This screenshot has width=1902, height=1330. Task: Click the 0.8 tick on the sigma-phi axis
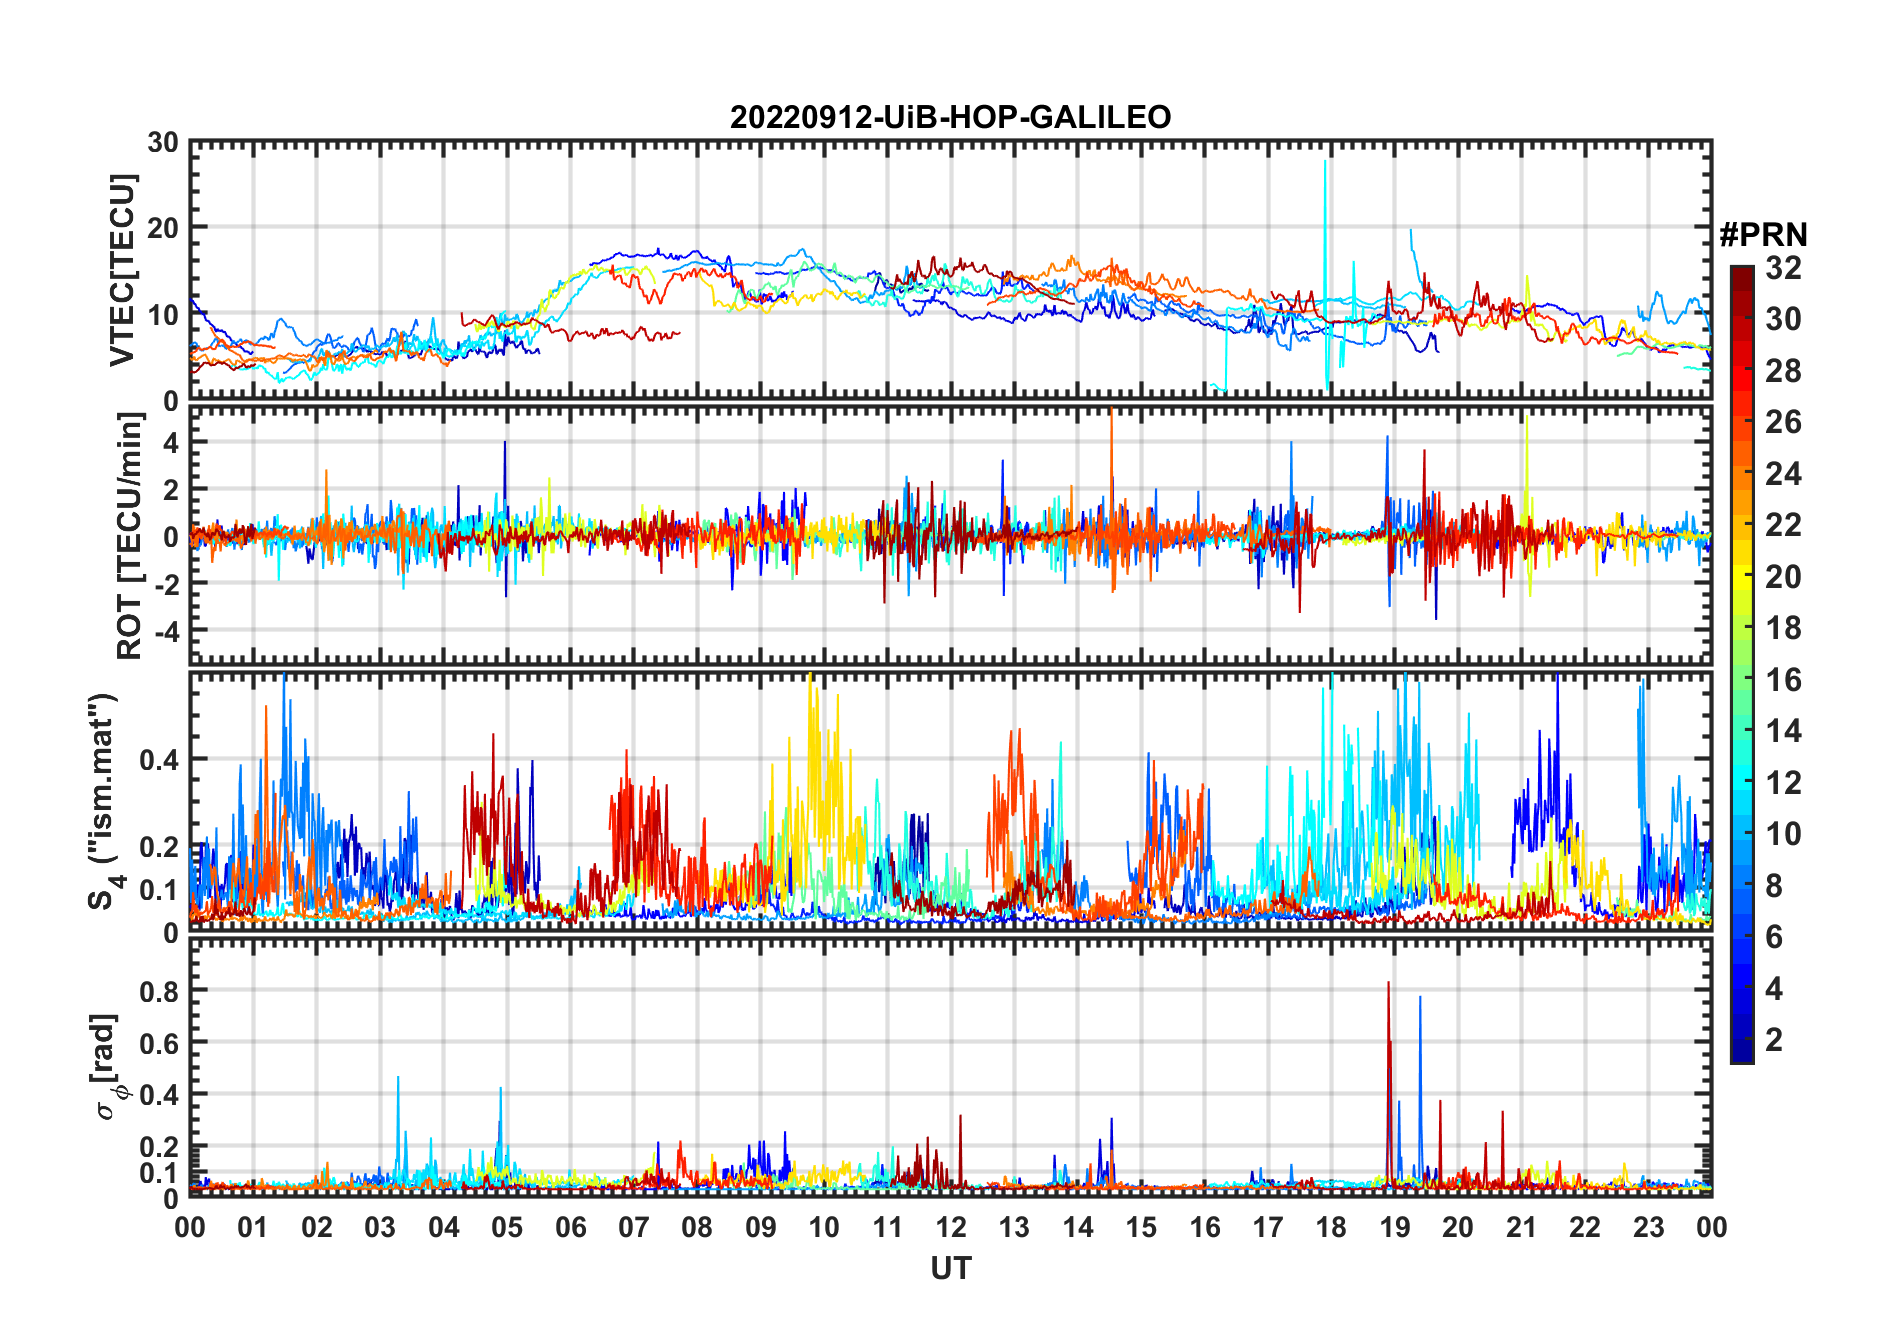pos(159,991)
